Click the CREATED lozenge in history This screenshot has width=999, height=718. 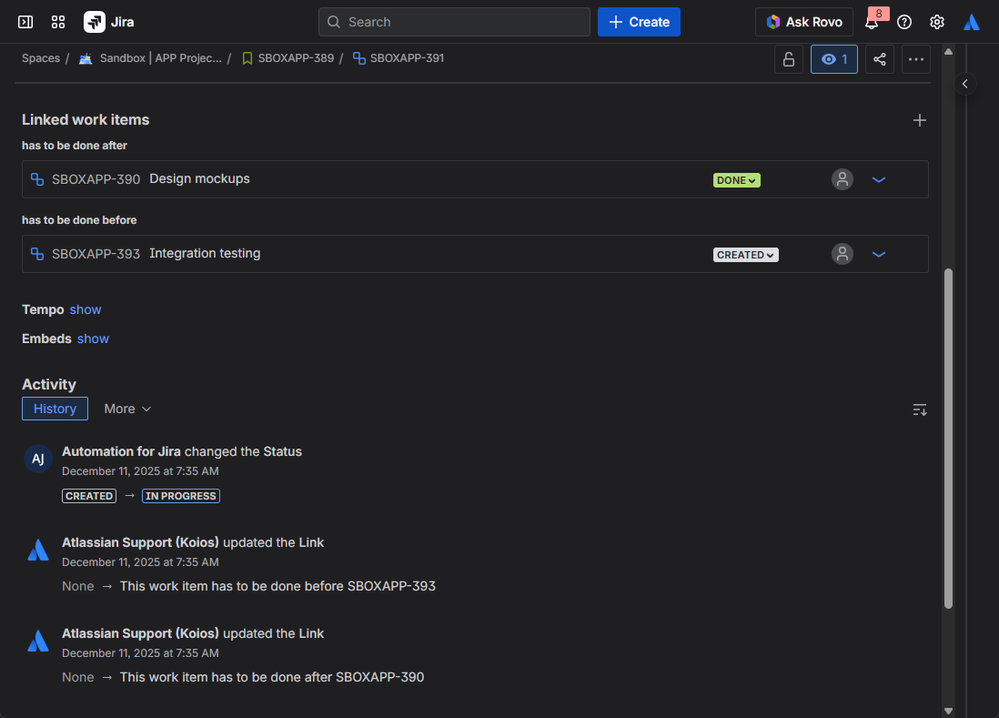point(89,496)
